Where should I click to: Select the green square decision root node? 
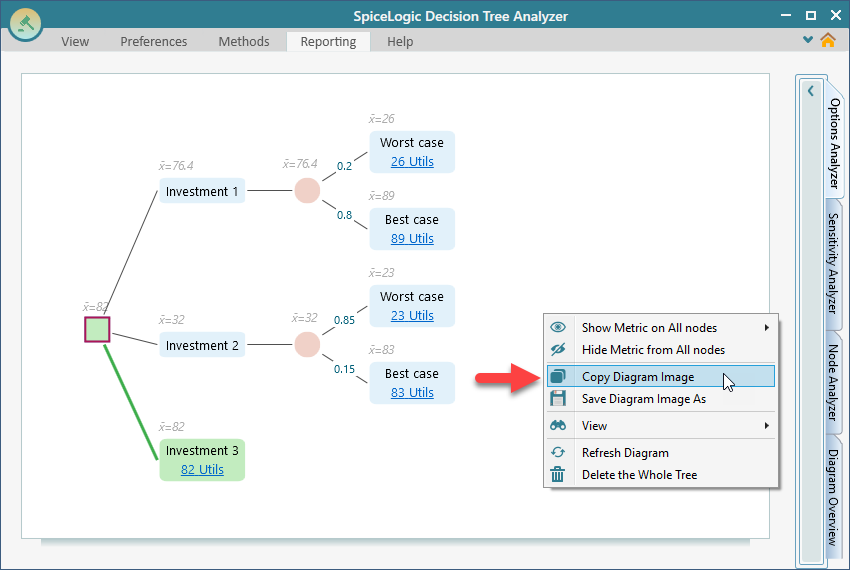coord(97,330)
